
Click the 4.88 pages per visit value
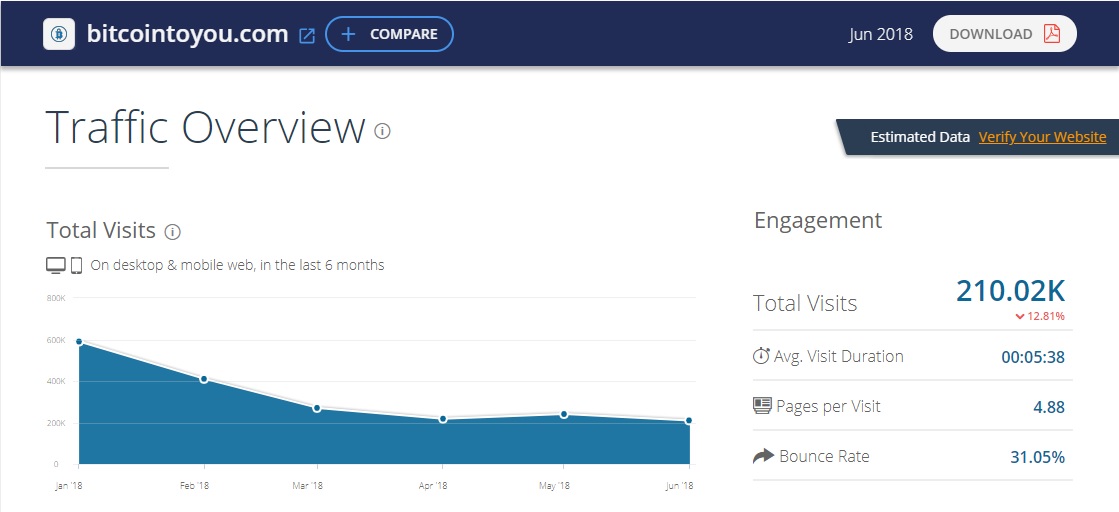1049,407
